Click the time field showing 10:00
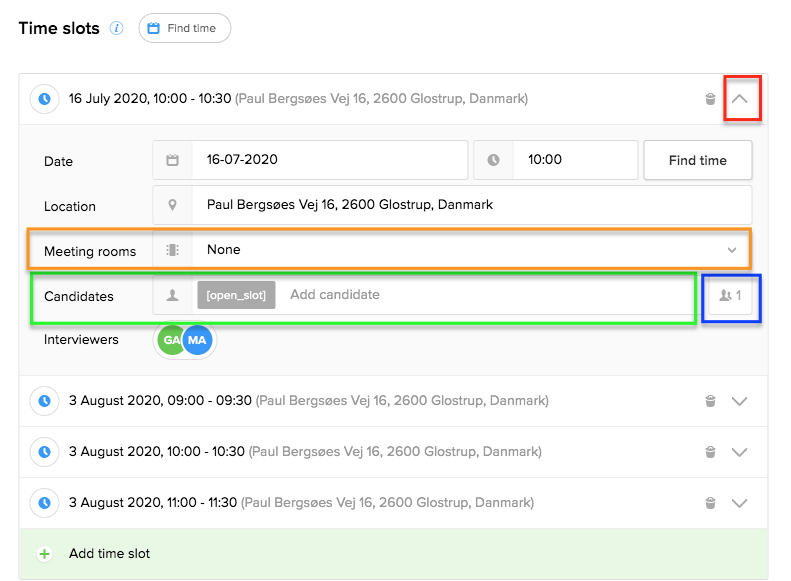This screenshot has width=791, height=581. coord(575,160)
